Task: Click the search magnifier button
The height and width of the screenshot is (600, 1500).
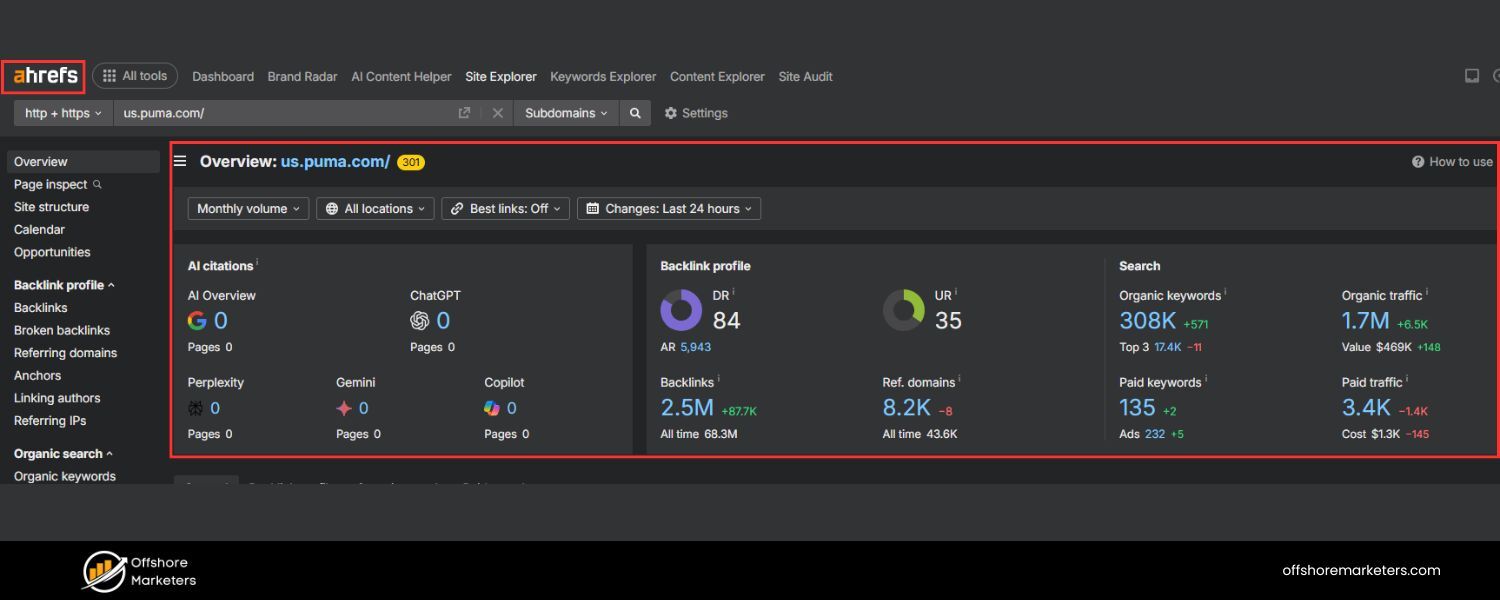Action: click(x=635, y=113)
